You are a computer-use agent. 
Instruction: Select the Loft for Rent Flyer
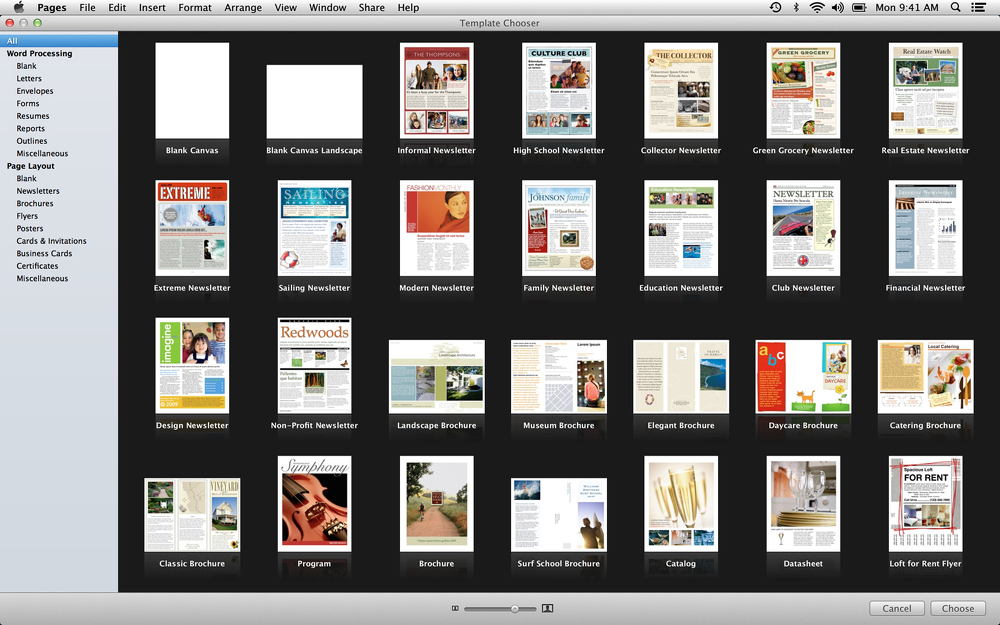925,504
